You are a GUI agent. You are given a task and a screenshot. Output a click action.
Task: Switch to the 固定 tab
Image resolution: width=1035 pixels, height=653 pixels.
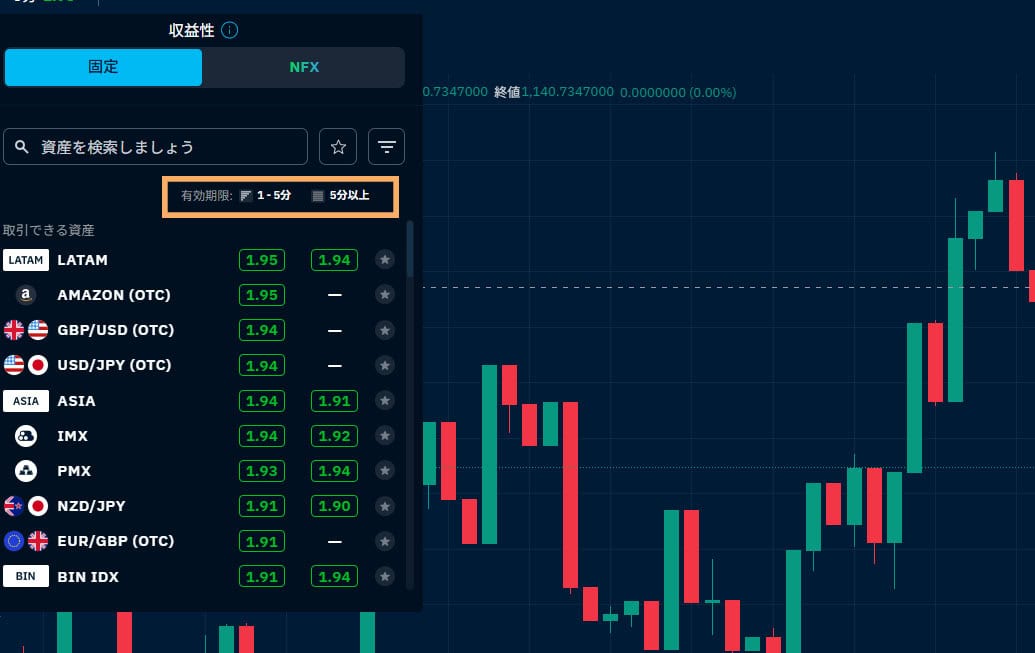pos(103,67)
